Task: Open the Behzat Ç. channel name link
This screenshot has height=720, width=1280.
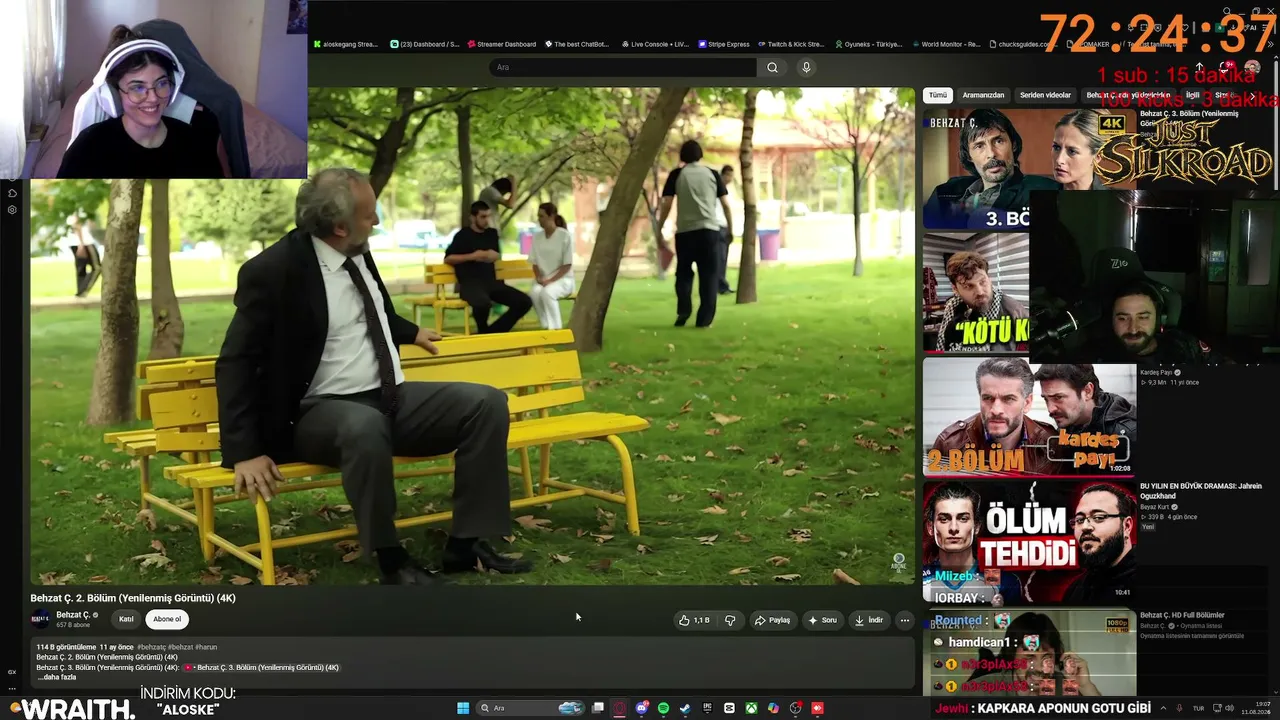Action: pyautogui.click(x=73, y=615)
